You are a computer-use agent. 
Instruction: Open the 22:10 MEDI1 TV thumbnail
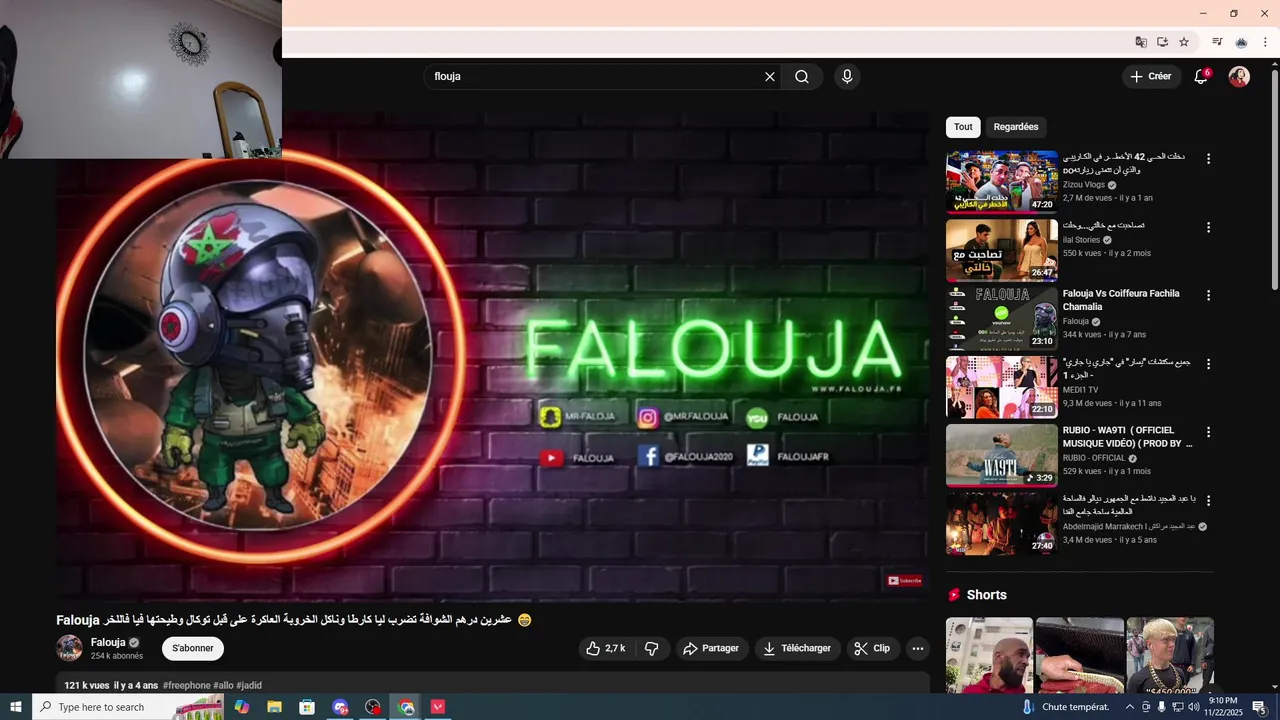1002,387
